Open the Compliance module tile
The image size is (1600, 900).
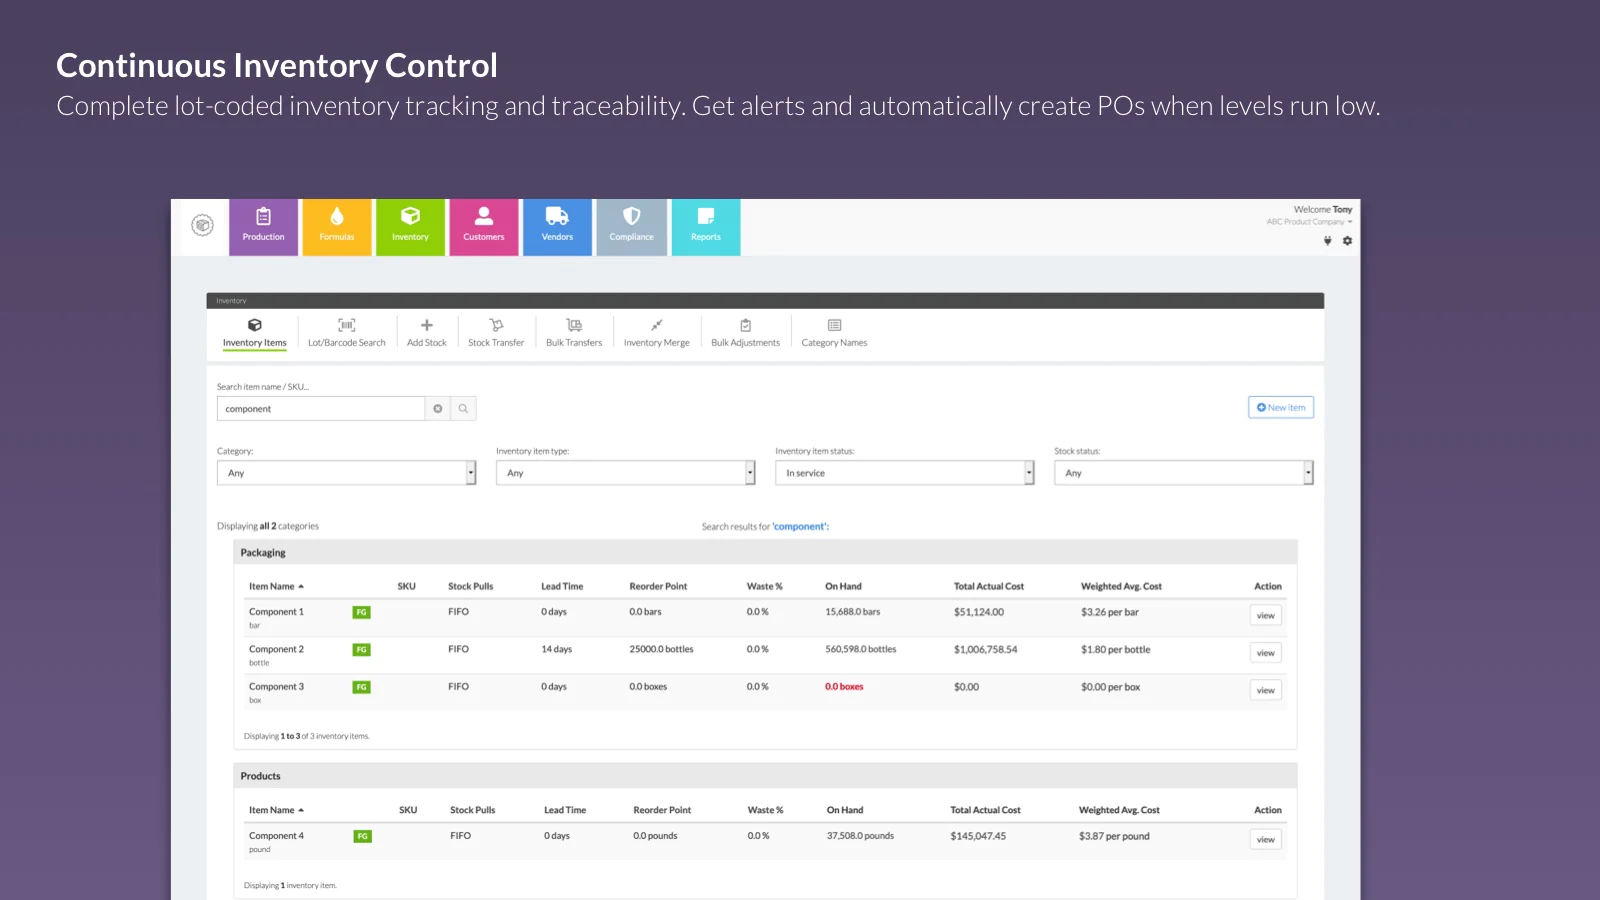click(632, 227)
